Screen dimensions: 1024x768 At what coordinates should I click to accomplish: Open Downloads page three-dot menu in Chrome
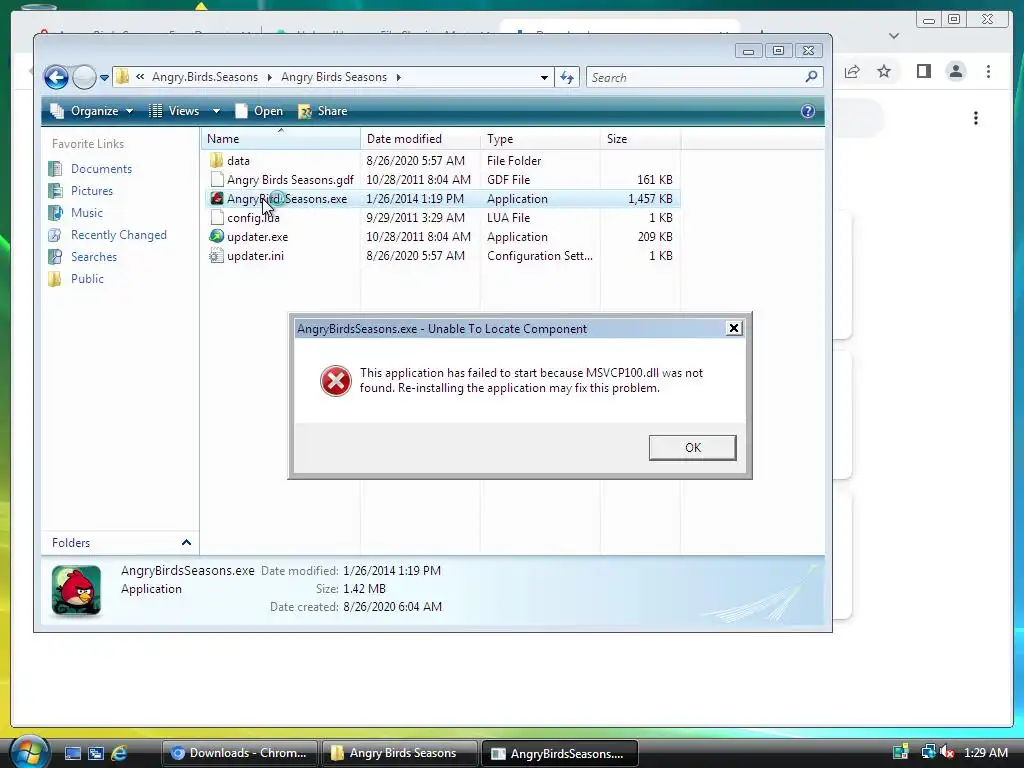click(x=976, y=118)
